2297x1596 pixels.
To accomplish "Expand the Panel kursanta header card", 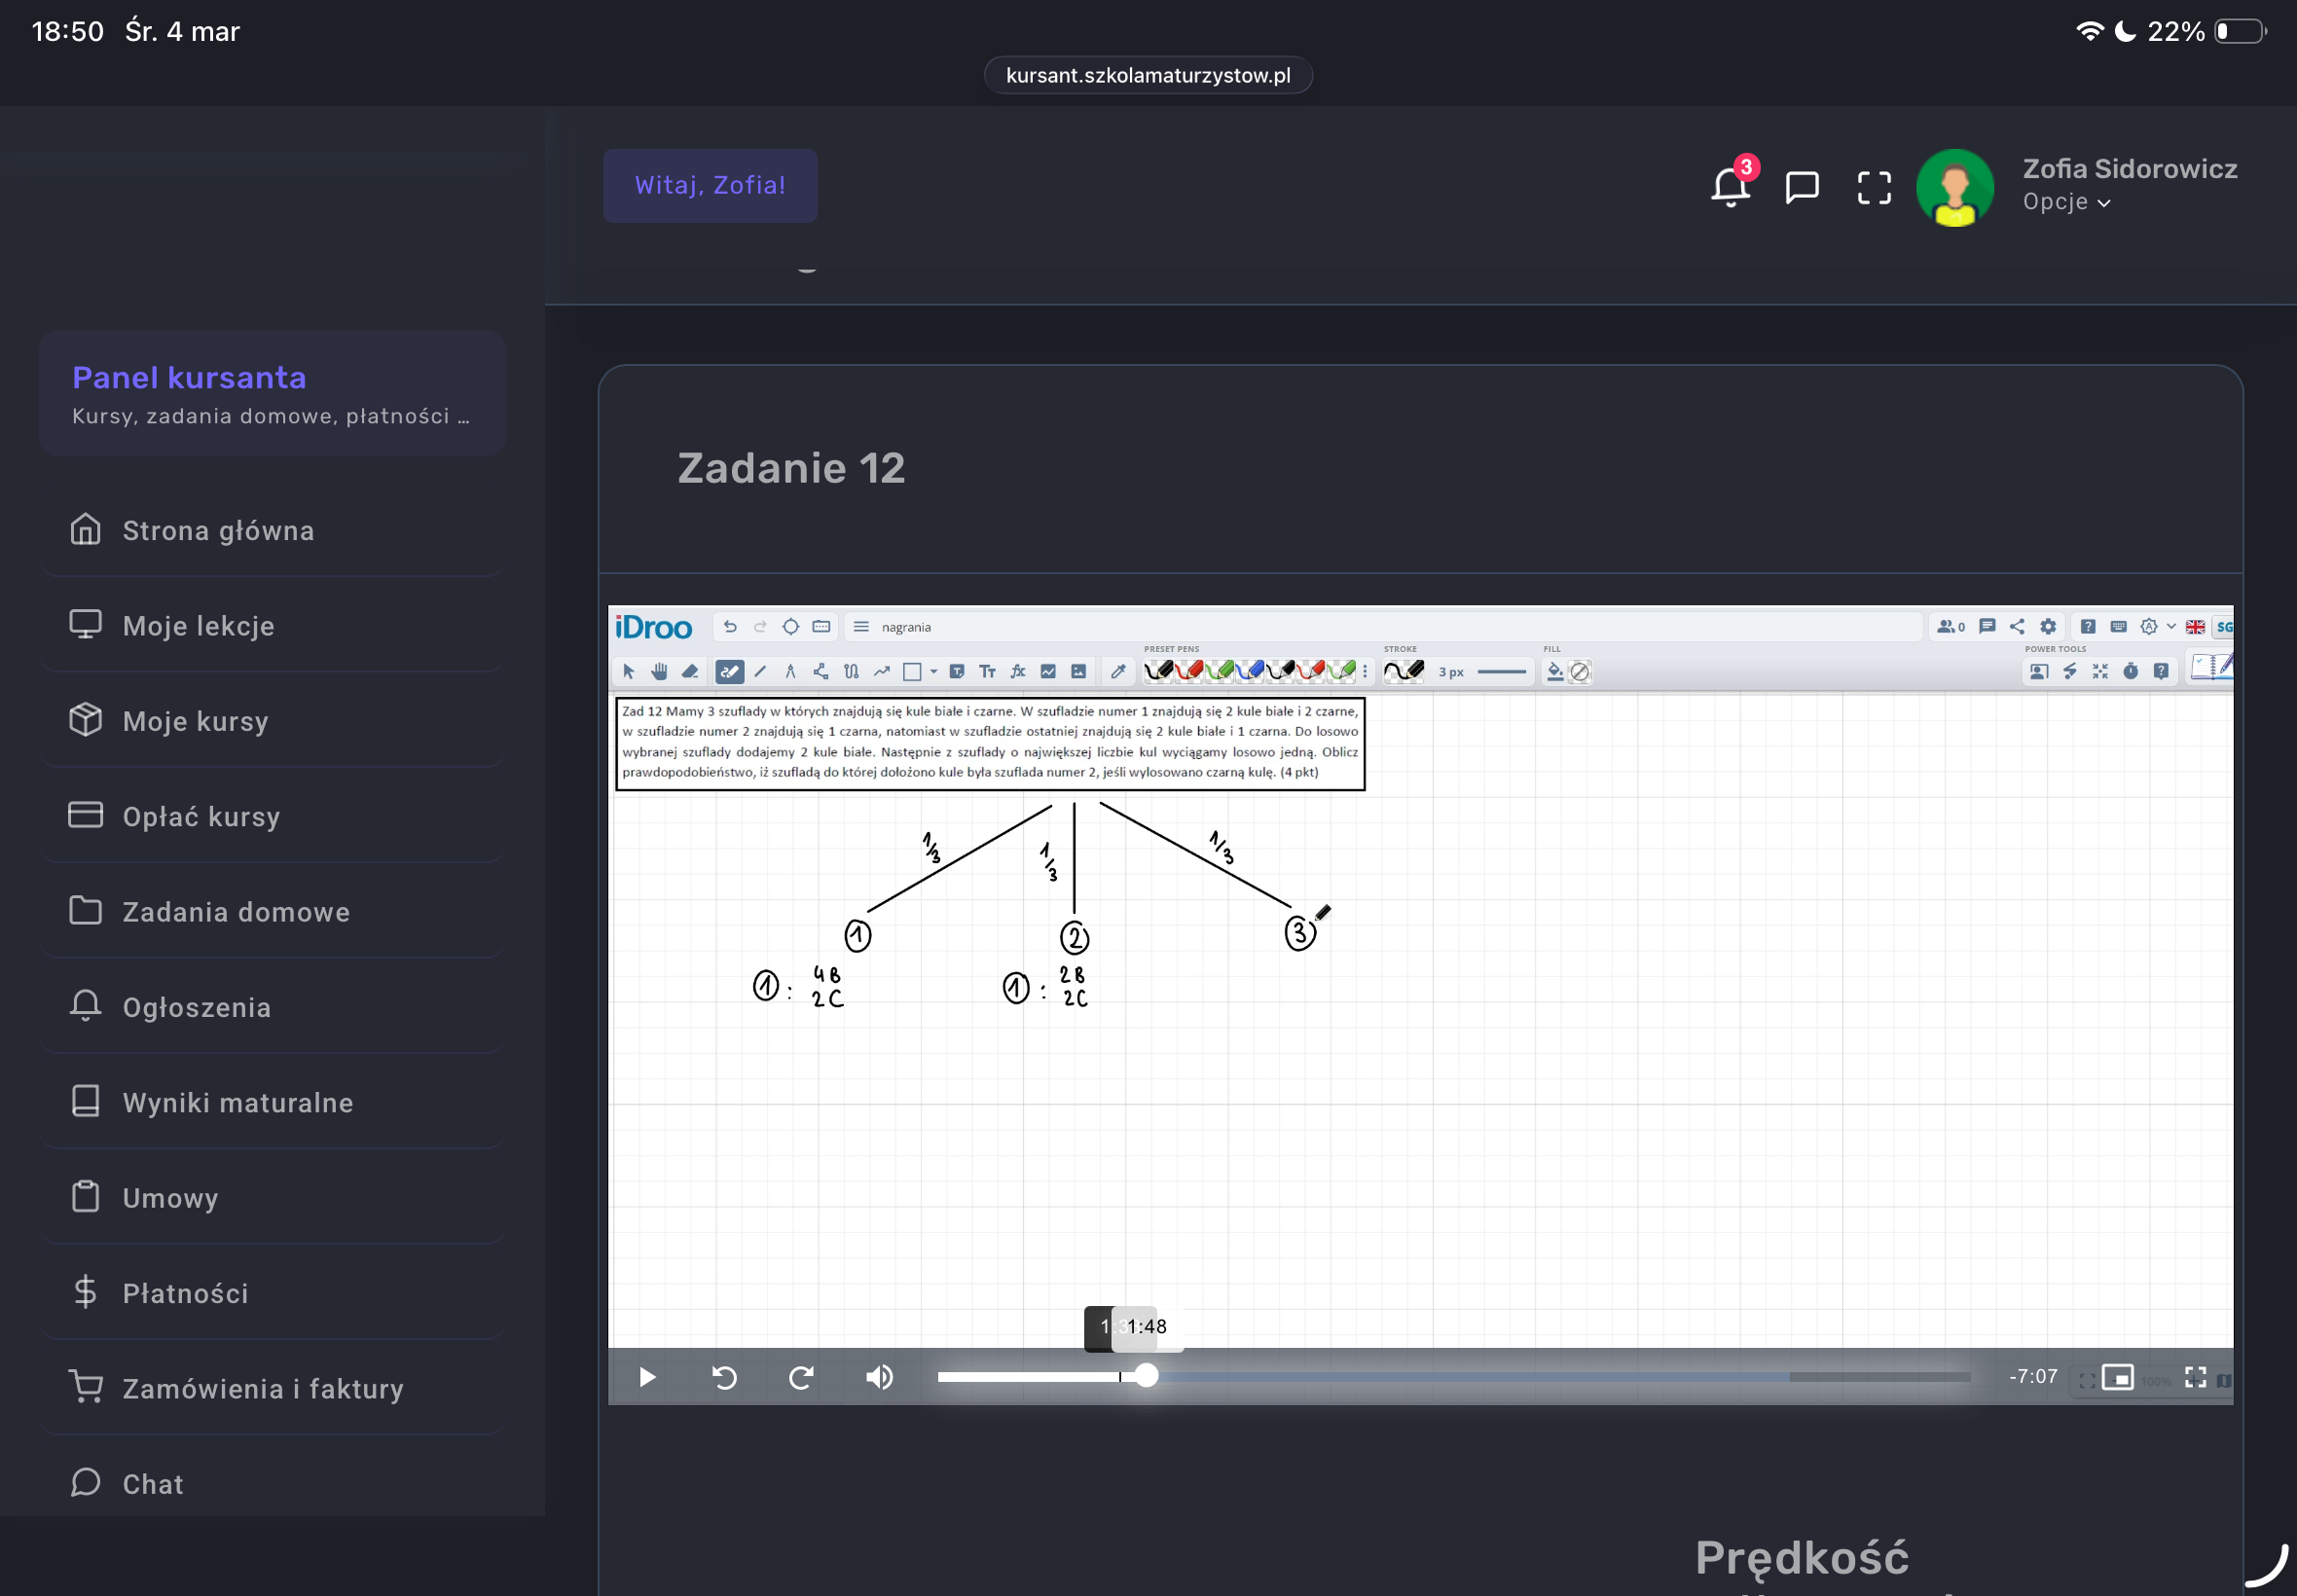I will (x=272, y=393).
